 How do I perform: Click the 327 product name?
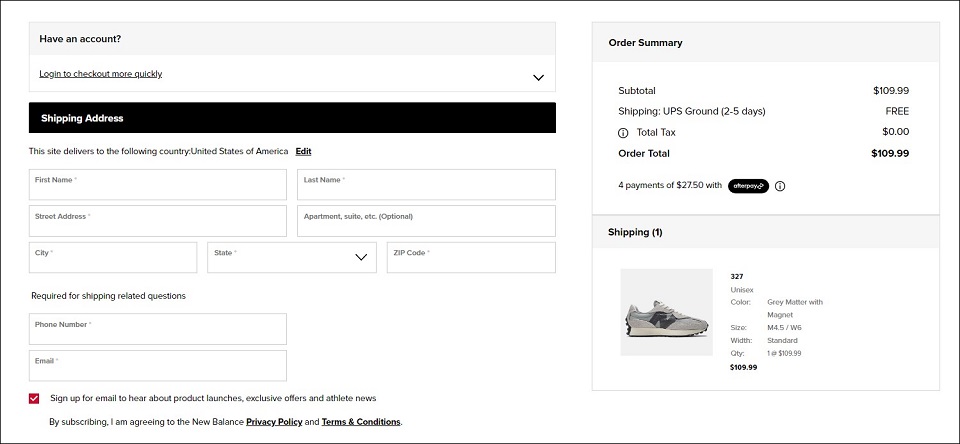click(x=737, y=277)
